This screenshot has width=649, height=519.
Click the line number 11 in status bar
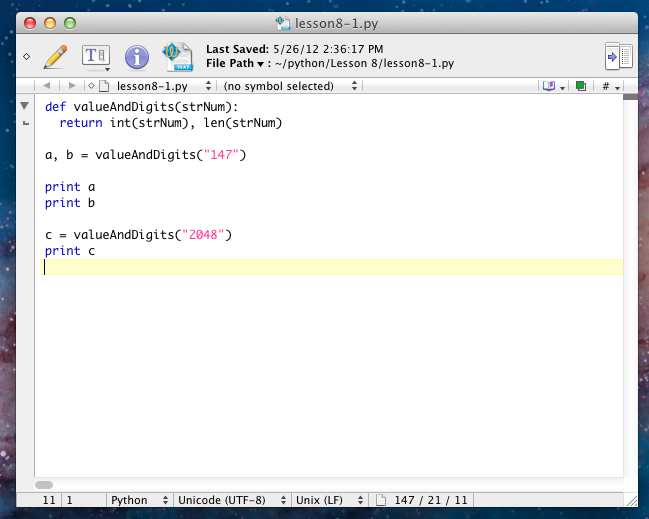tap(49, 500)
